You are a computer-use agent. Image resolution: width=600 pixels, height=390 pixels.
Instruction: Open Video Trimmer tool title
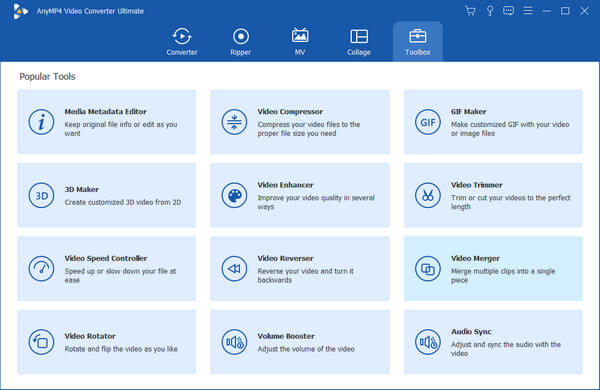tap(476, 185)
